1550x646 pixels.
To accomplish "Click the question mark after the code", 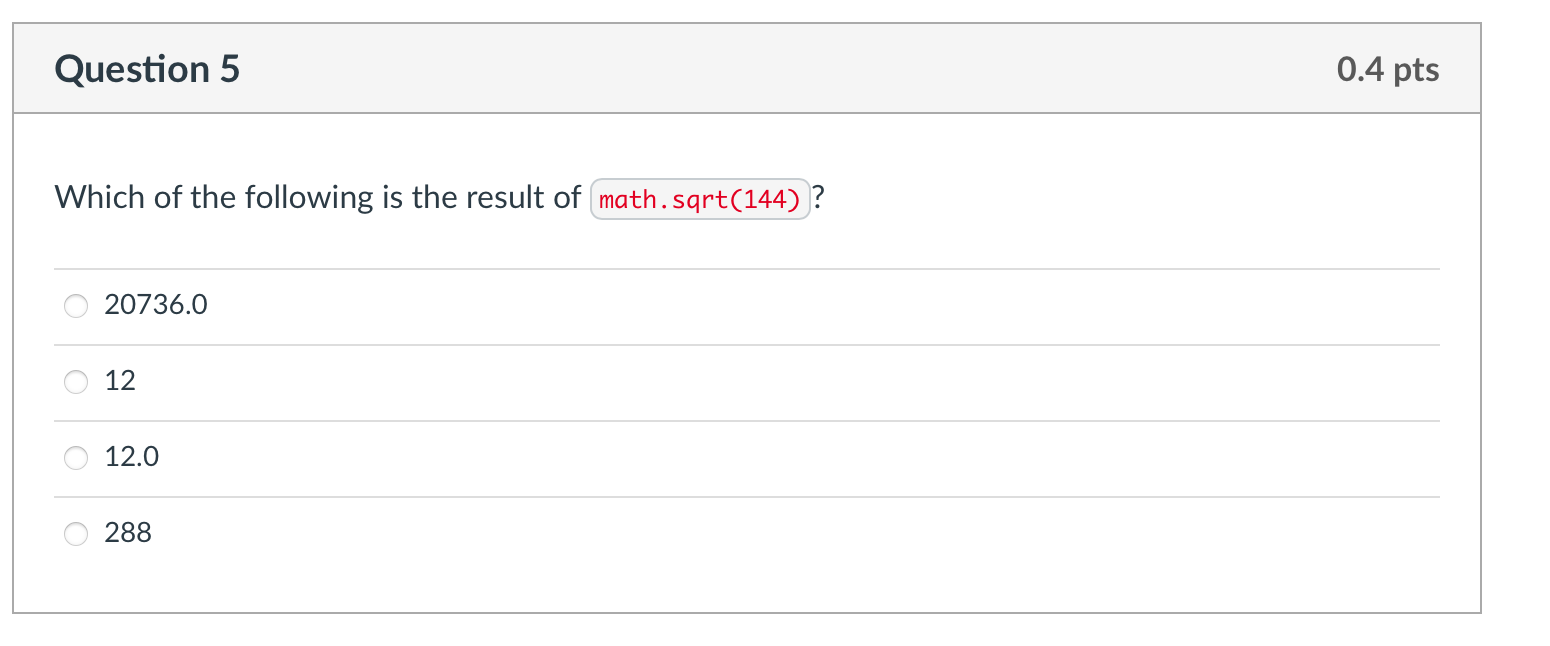I will click(819, 197).
